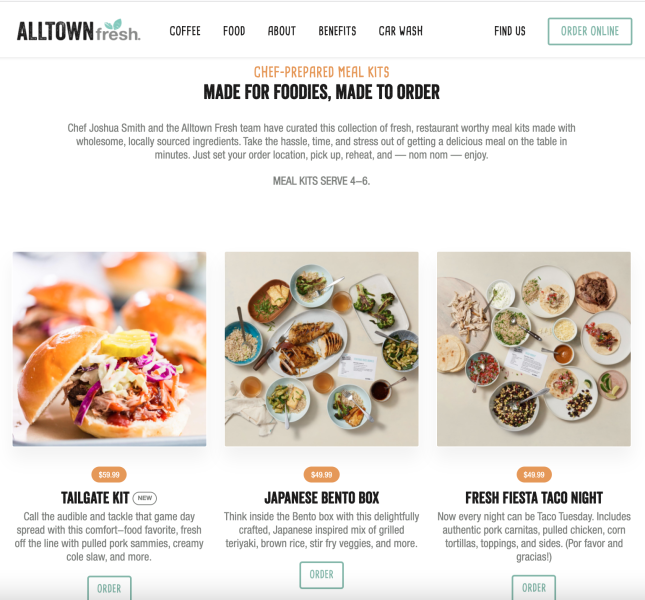Select the Fresh Fiesta Taco Night title
The height and width of the screenshot is (600, 645).
[x=534, y=498]
